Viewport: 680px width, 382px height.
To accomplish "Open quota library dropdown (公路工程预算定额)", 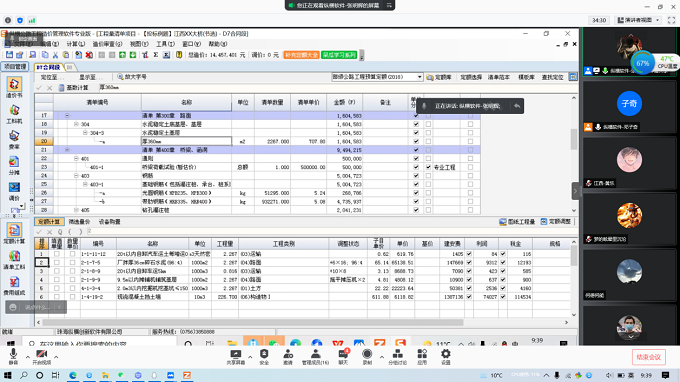I will click(419, 77).
